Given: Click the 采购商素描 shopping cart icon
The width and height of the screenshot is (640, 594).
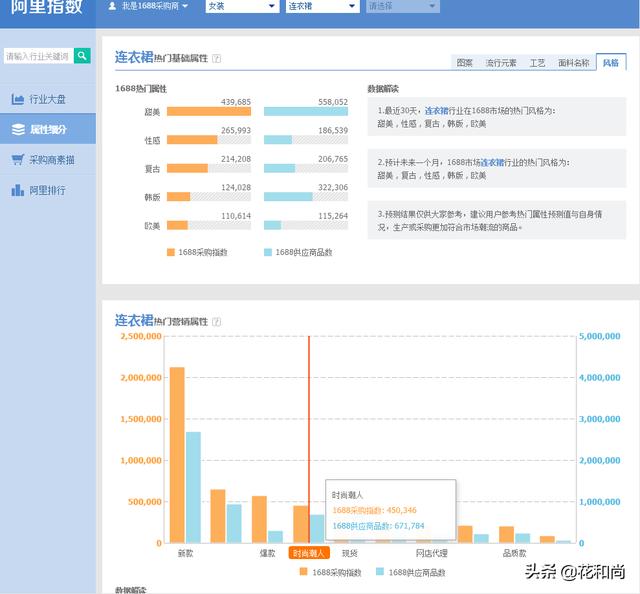Looking at the screenshot, I should point(18,159).
